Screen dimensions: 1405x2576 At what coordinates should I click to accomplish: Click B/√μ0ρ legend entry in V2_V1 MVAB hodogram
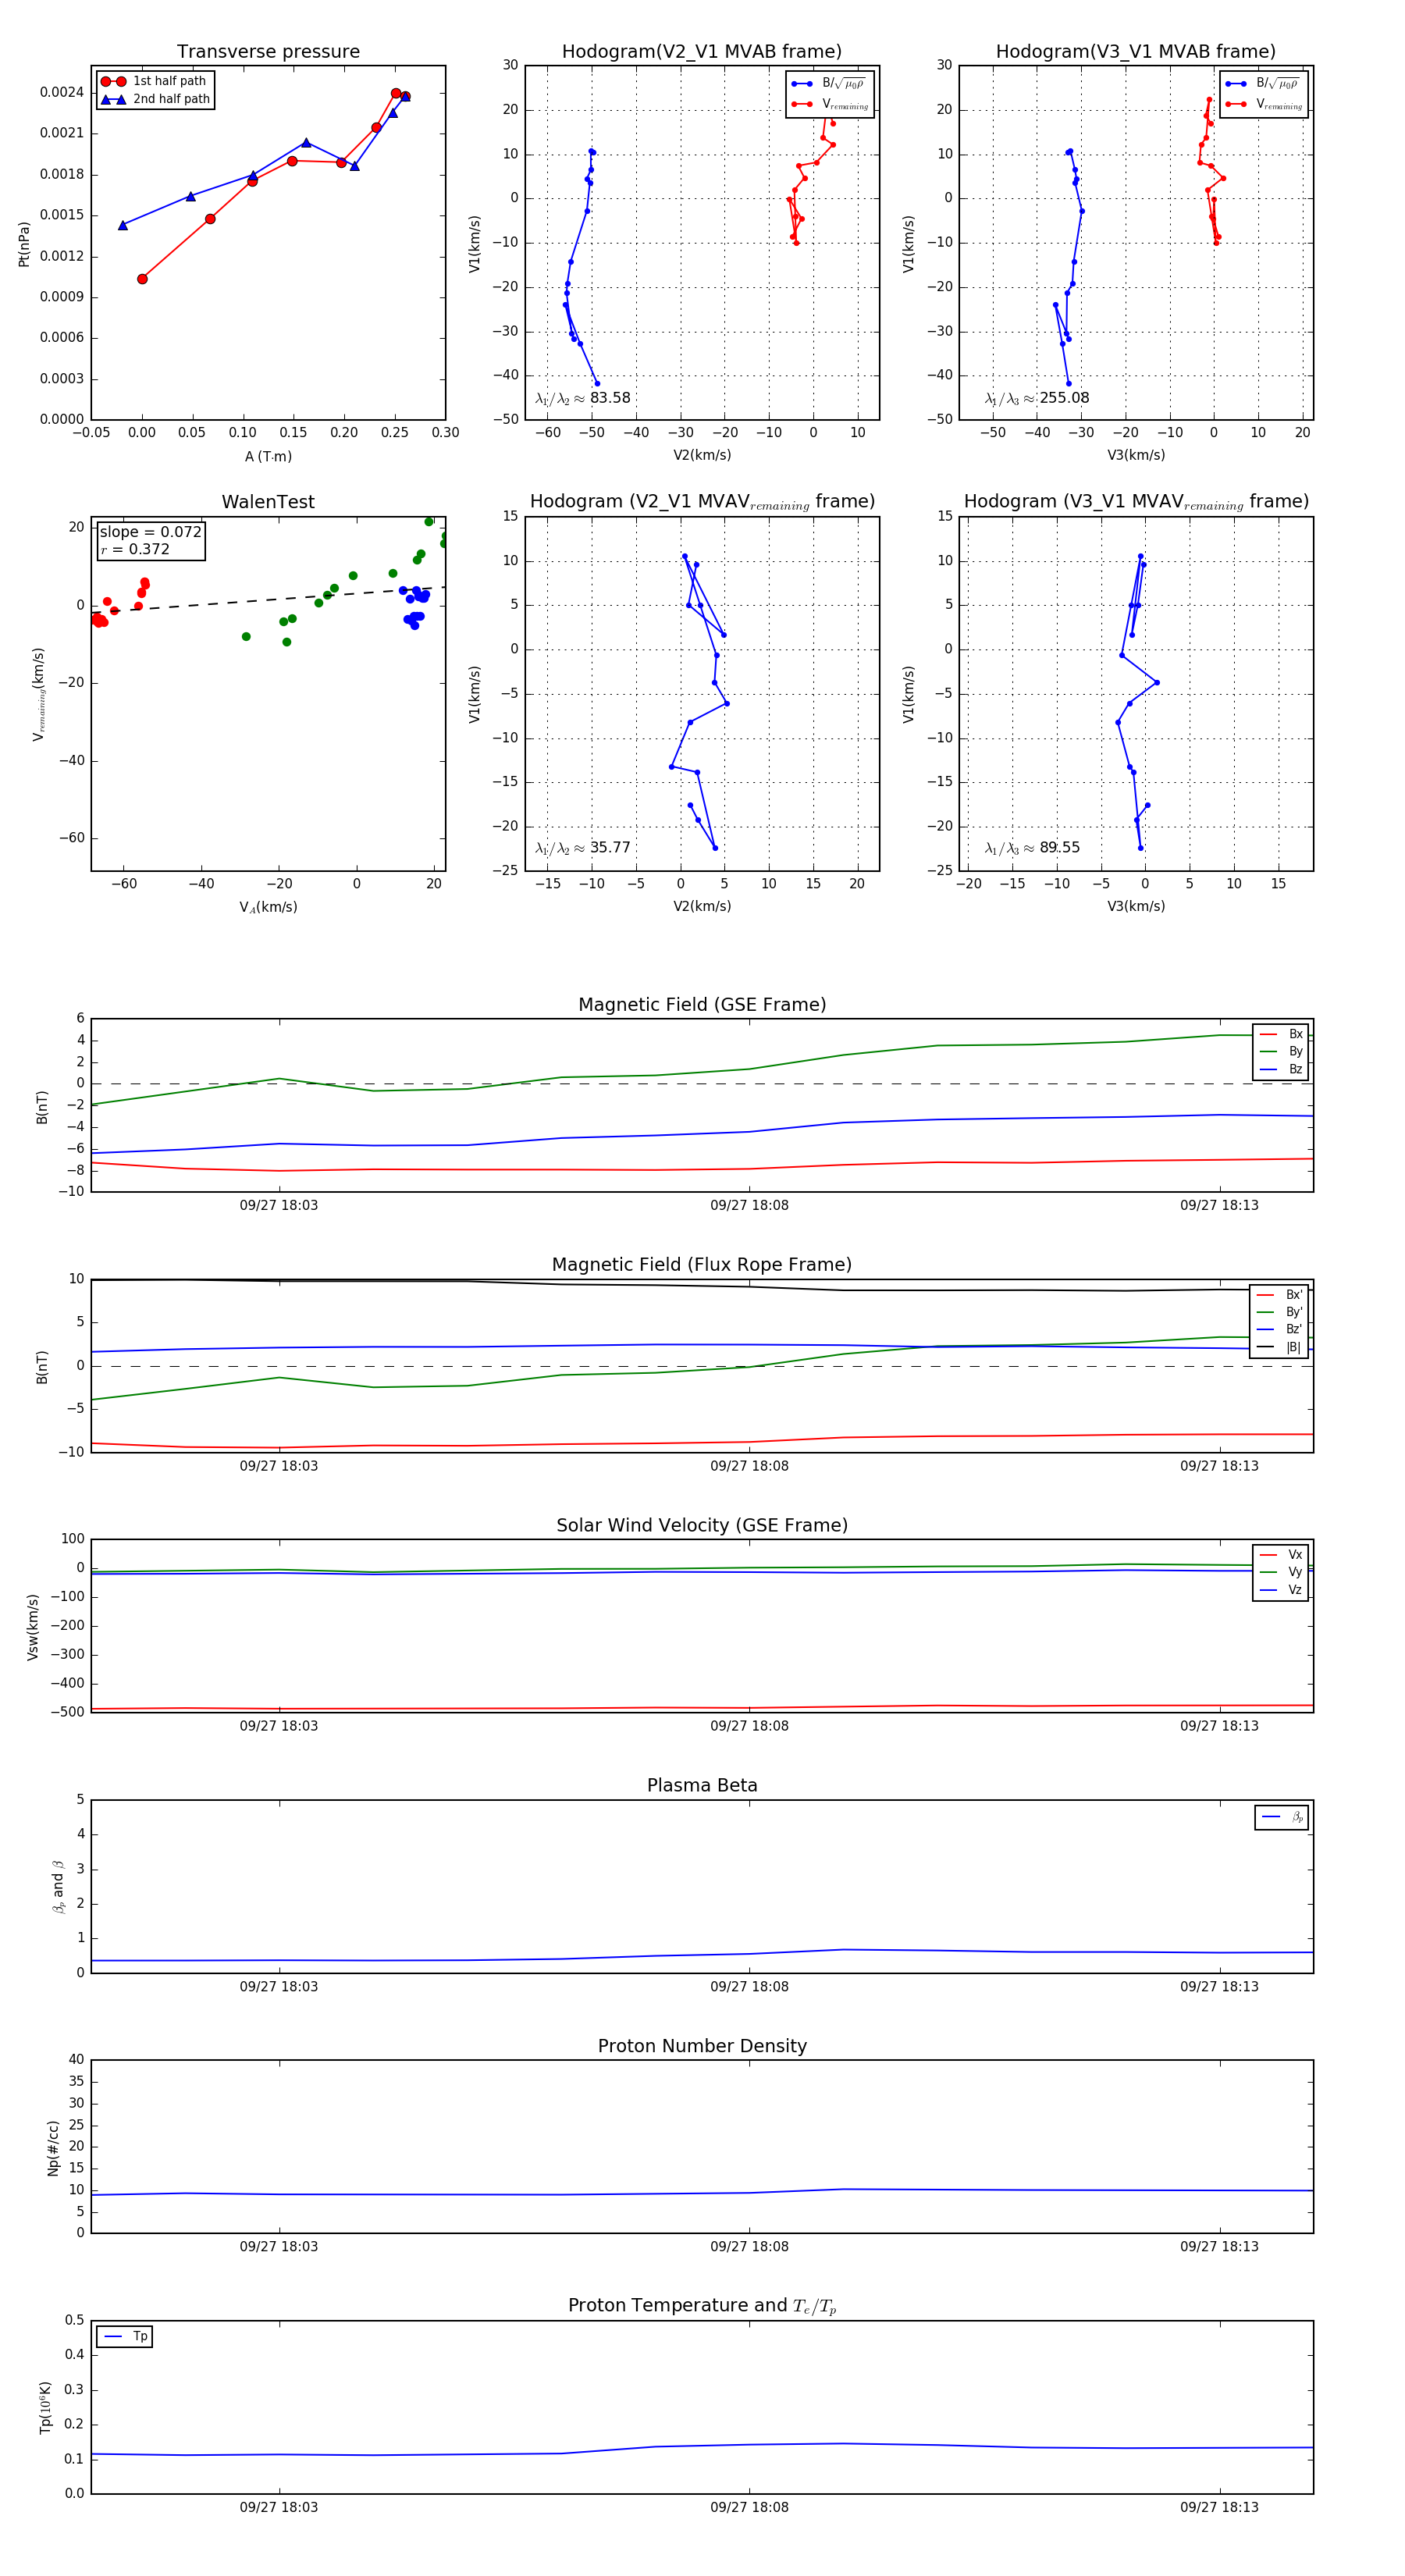click(829, 83)
